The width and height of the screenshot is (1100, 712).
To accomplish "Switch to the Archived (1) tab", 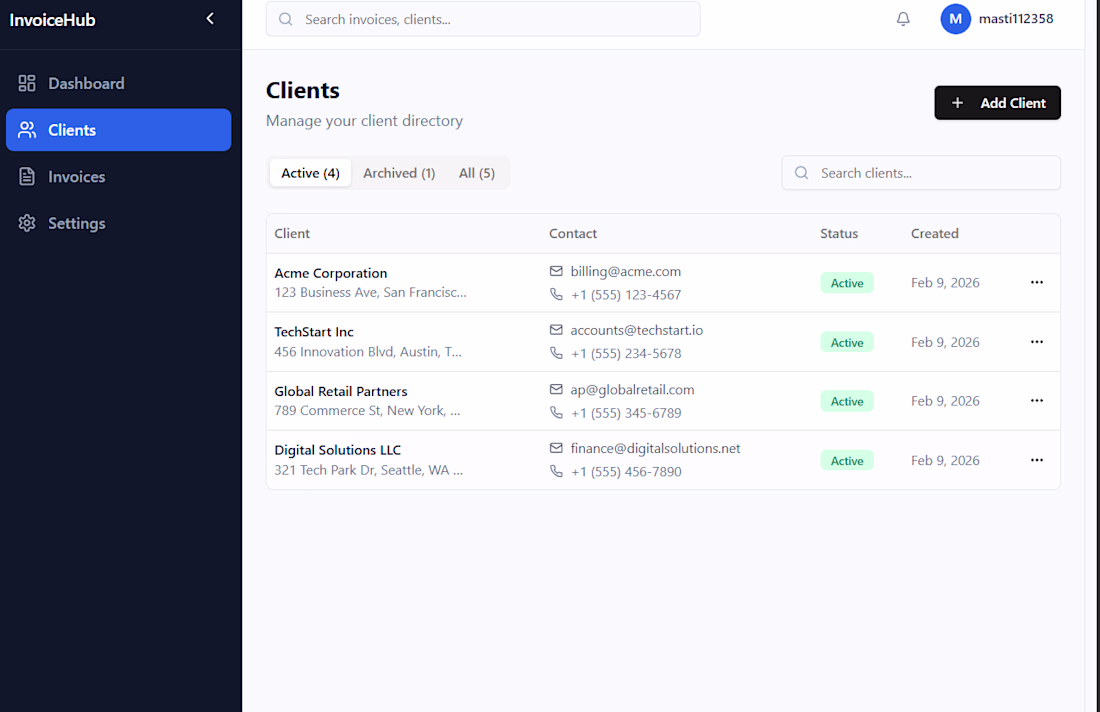I will click(399, 173).
